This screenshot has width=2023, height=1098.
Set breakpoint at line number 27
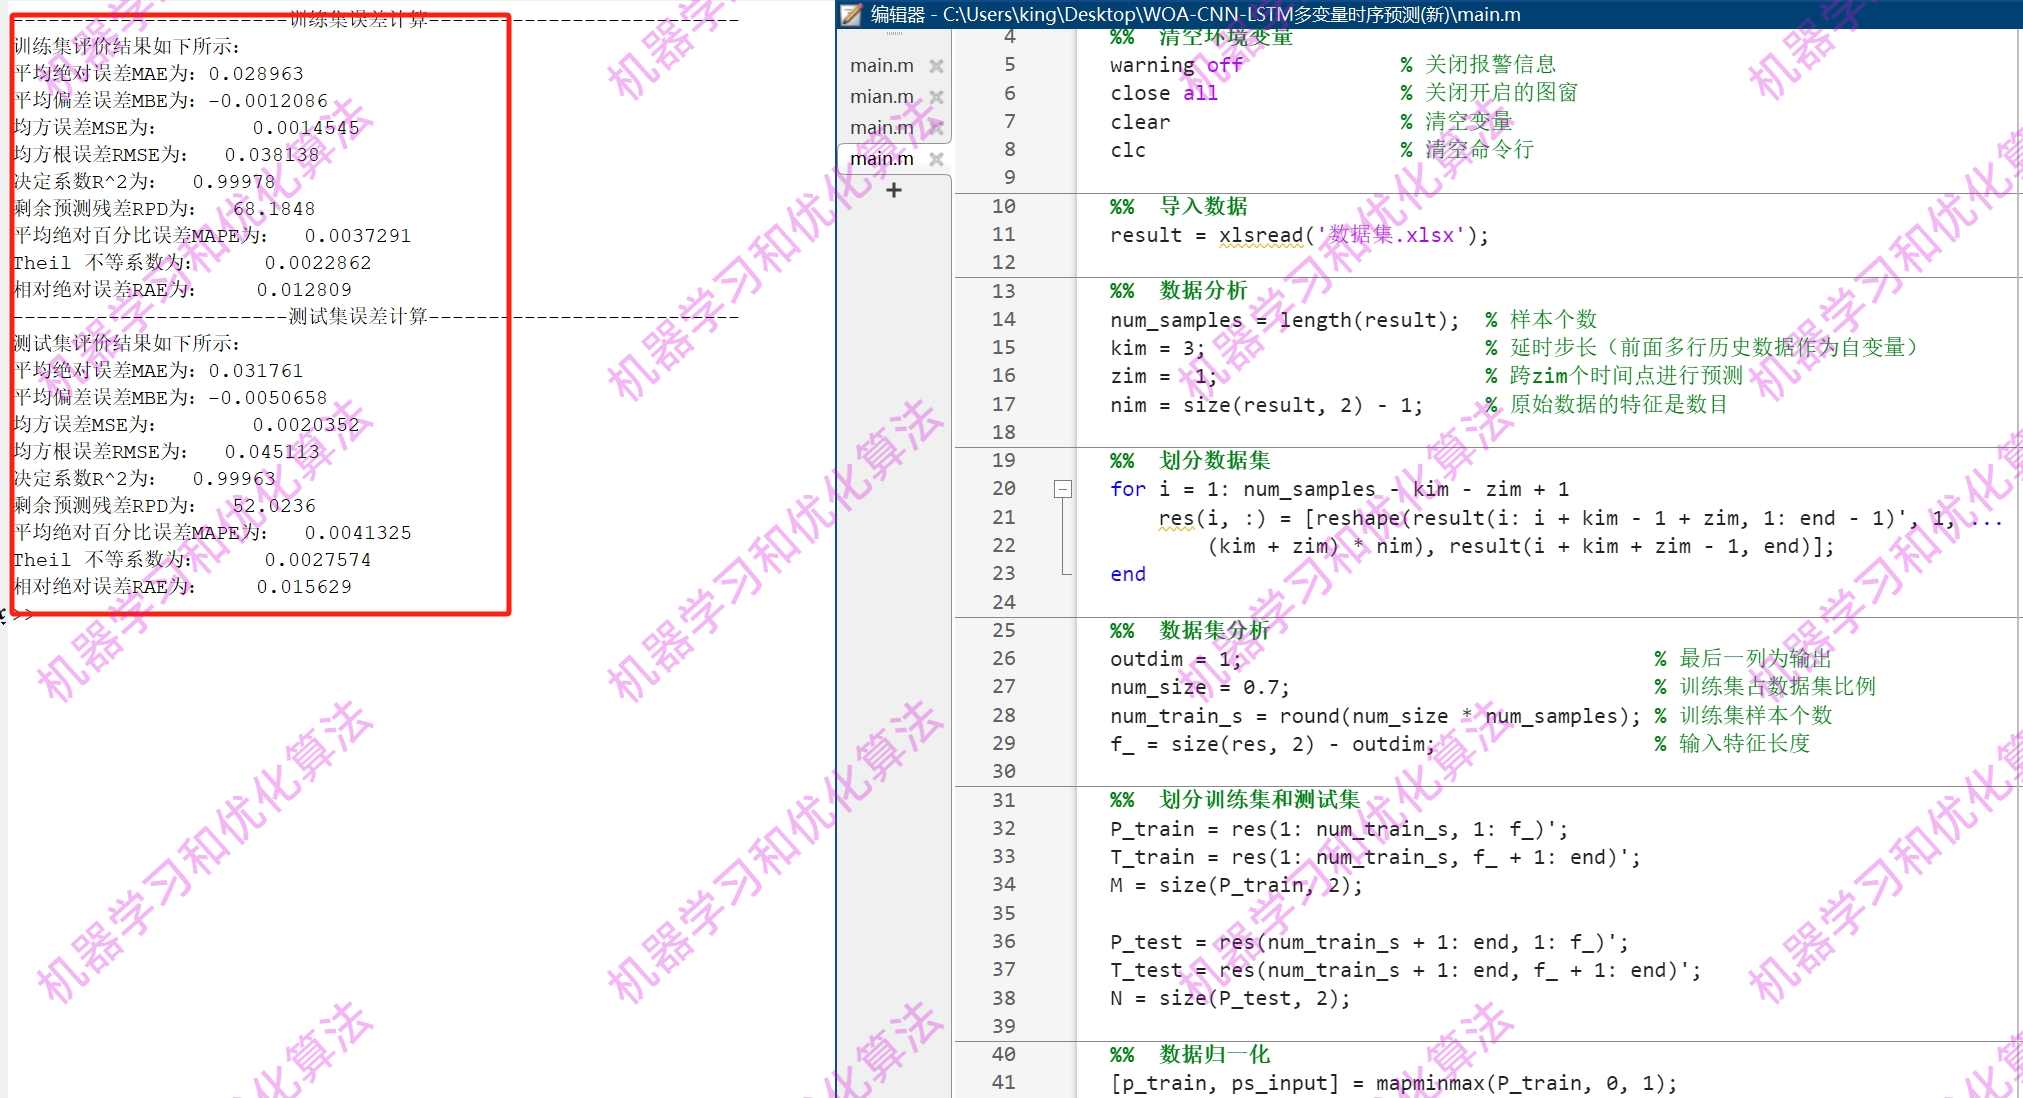(1003, 686)
